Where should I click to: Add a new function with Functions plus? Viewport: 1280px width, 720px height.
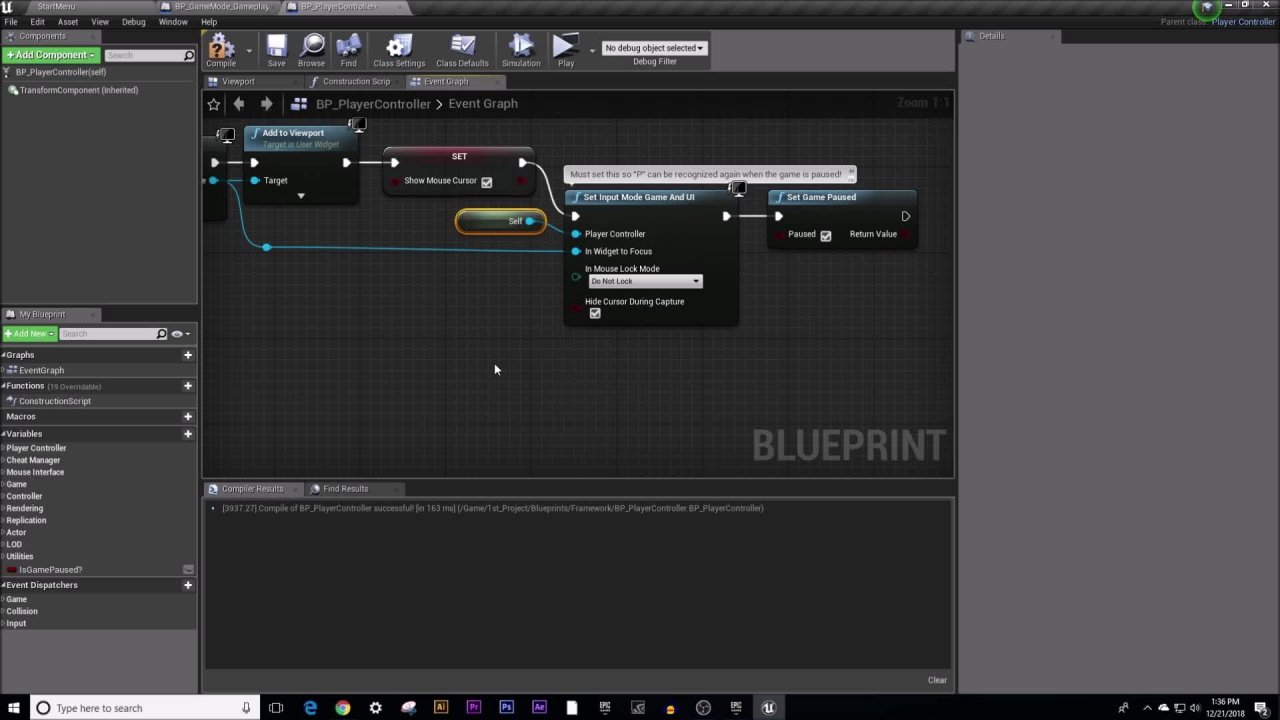pos(187,386)
